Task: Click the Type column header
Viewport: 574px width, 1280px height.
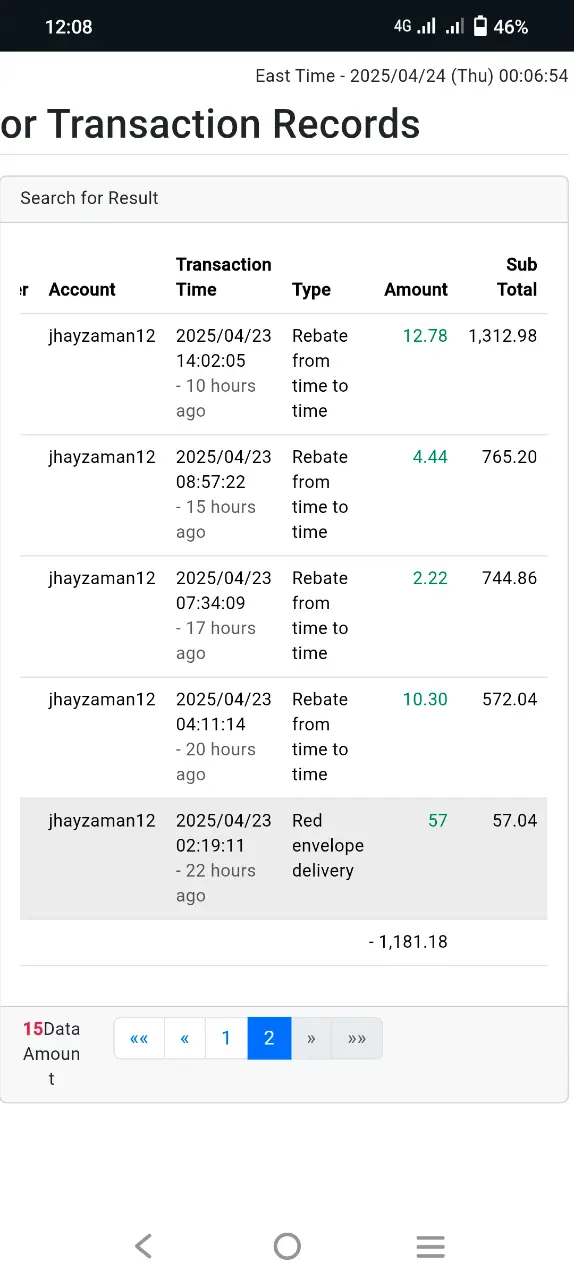Action: click(x=311, y=290)
